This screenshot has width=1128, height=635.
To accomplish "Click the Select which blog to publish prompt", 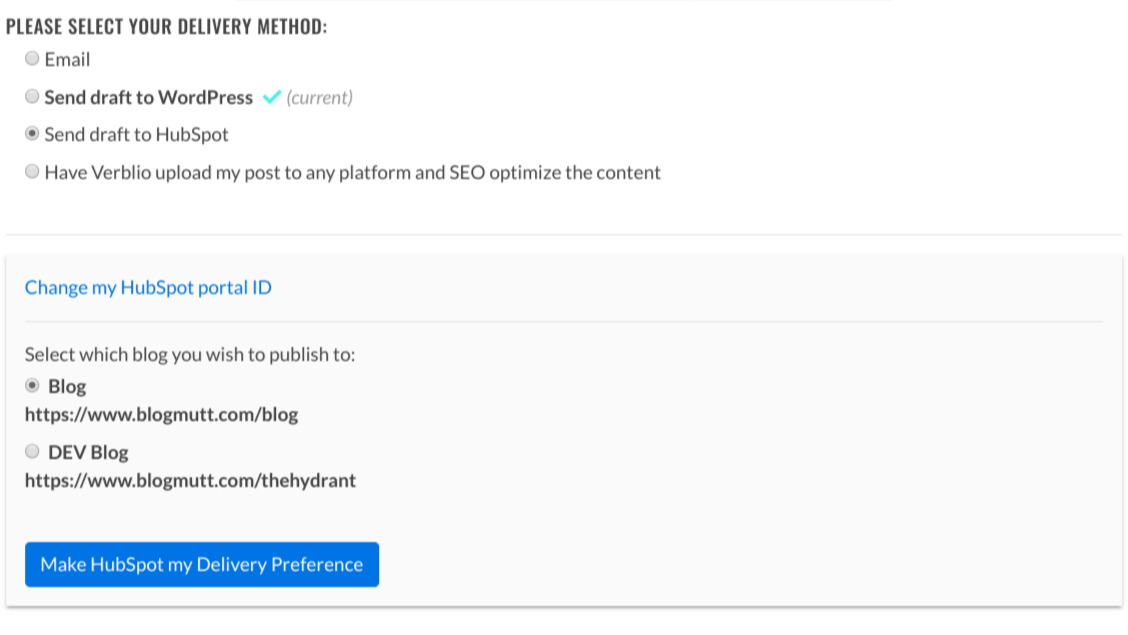I will coord(190,355).
